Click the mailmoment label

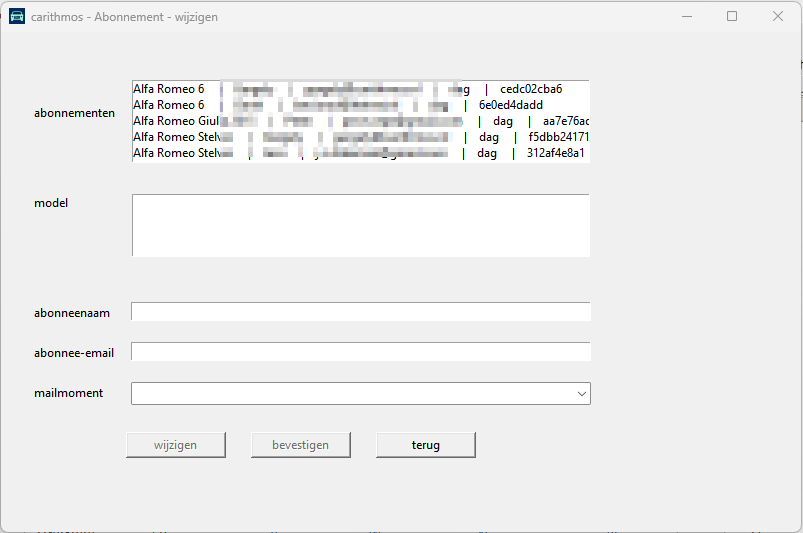click(x=68, y=393)
